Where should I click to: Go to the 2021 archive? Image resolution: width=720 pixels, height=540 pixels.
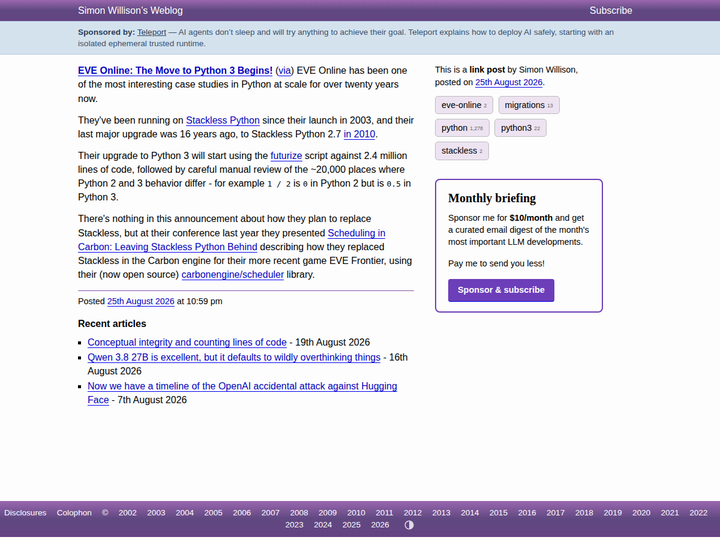pos(669,513)
